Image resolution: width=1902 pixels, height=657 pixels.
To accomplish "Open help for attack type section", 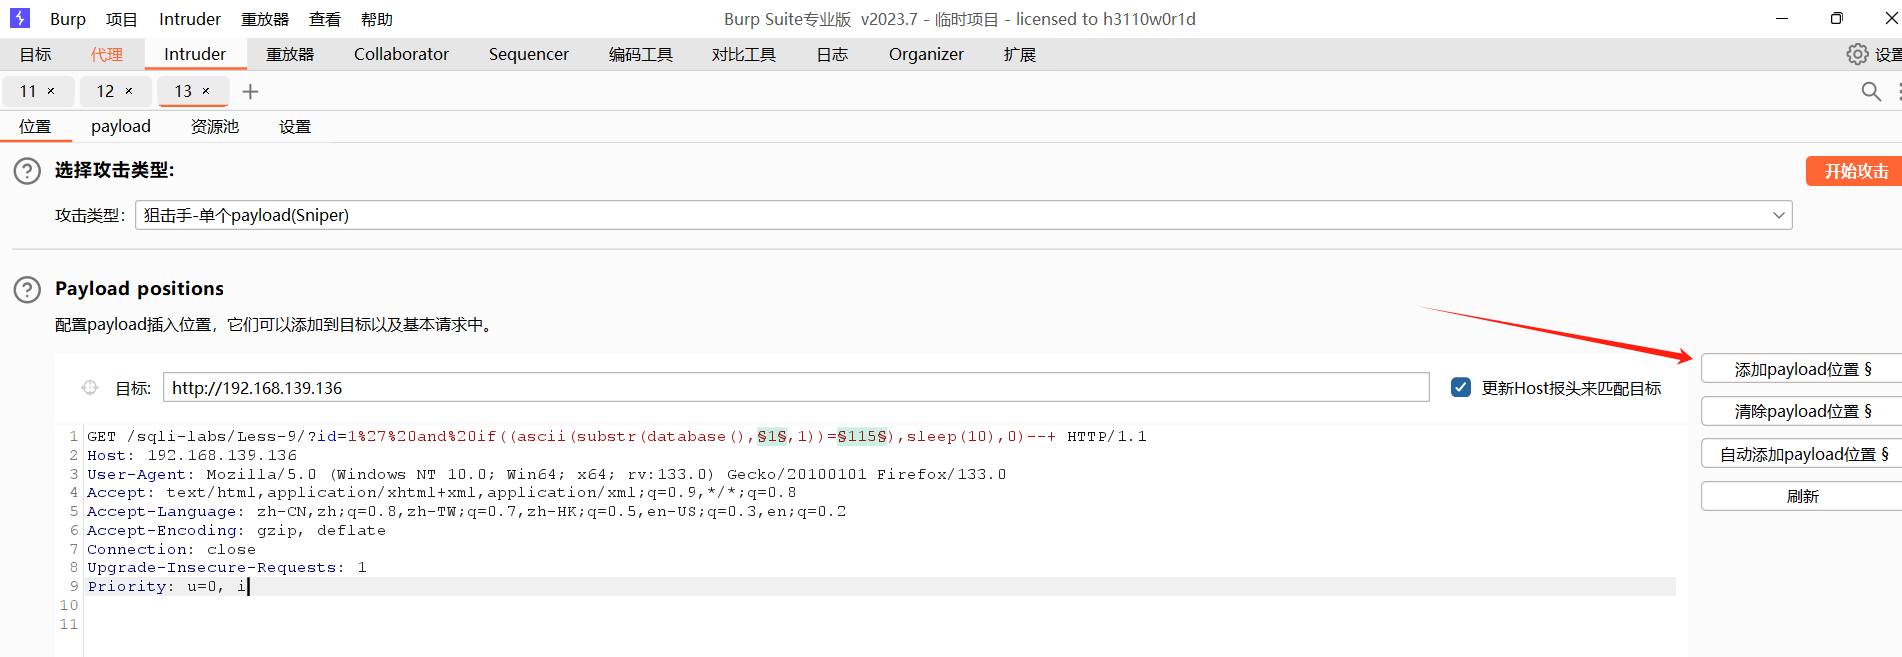I will 27,171.
